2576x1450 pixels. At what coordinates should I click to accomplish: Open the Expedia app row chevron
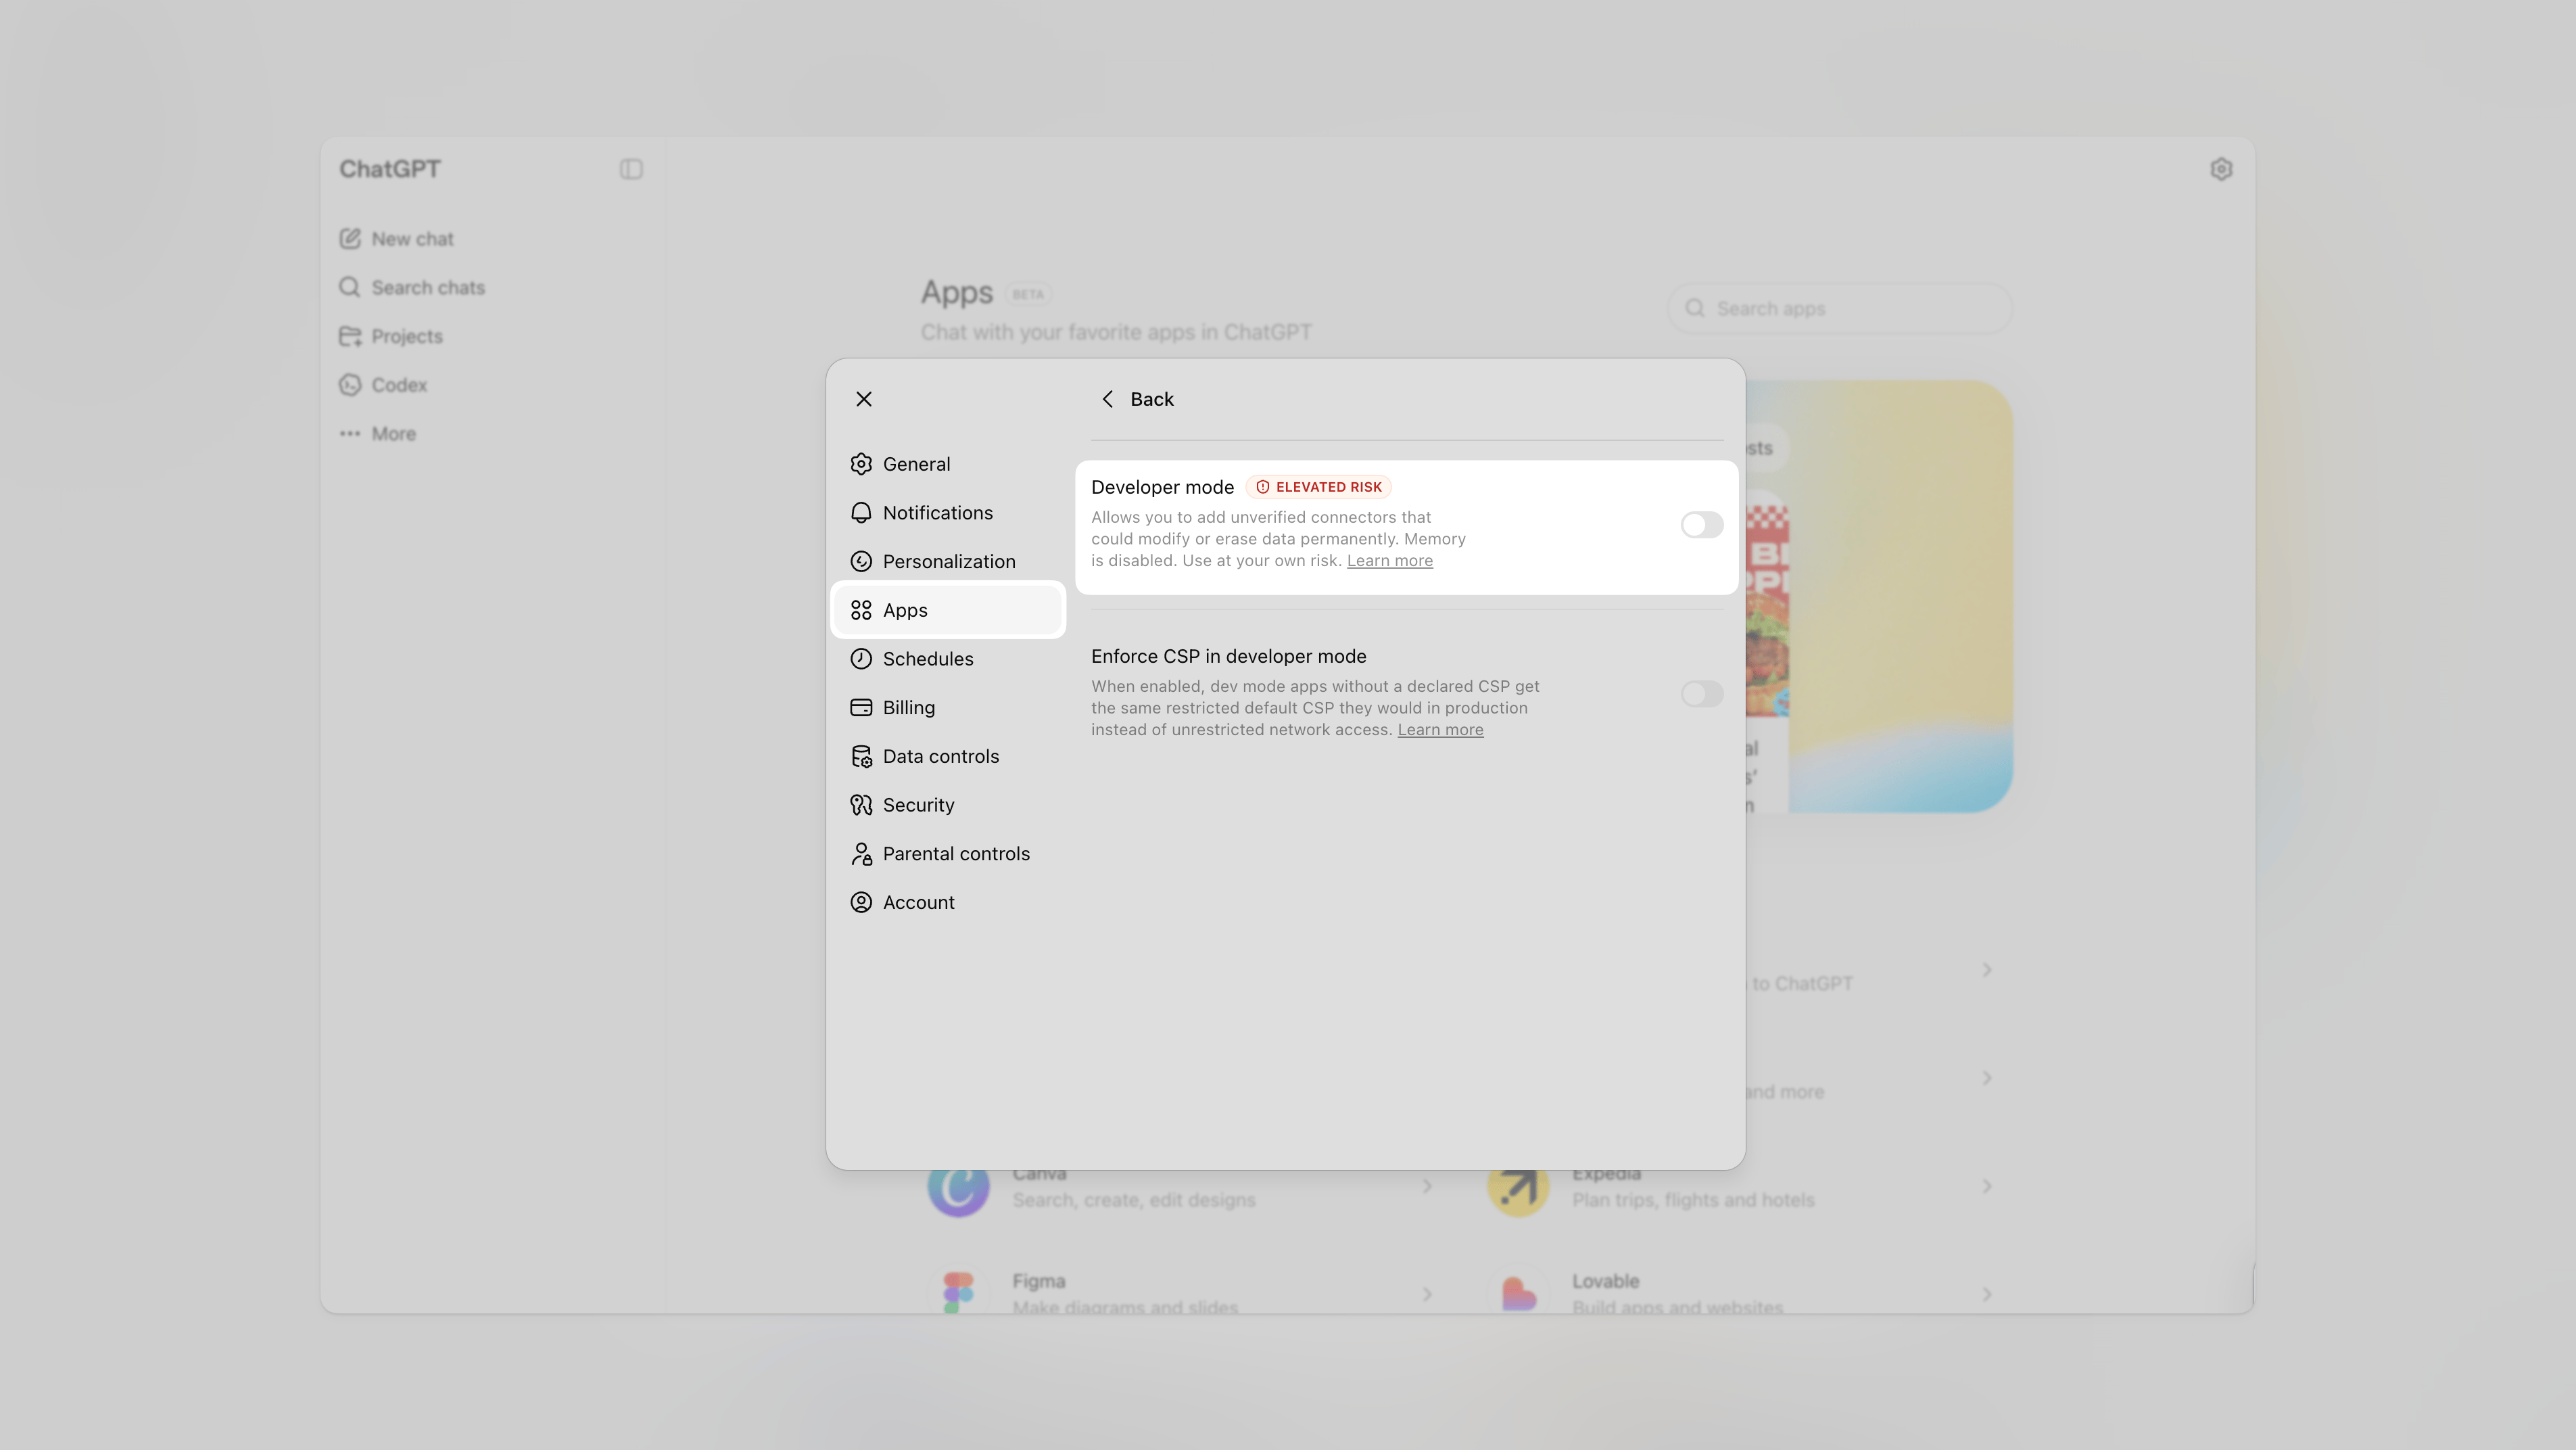1987,1186
